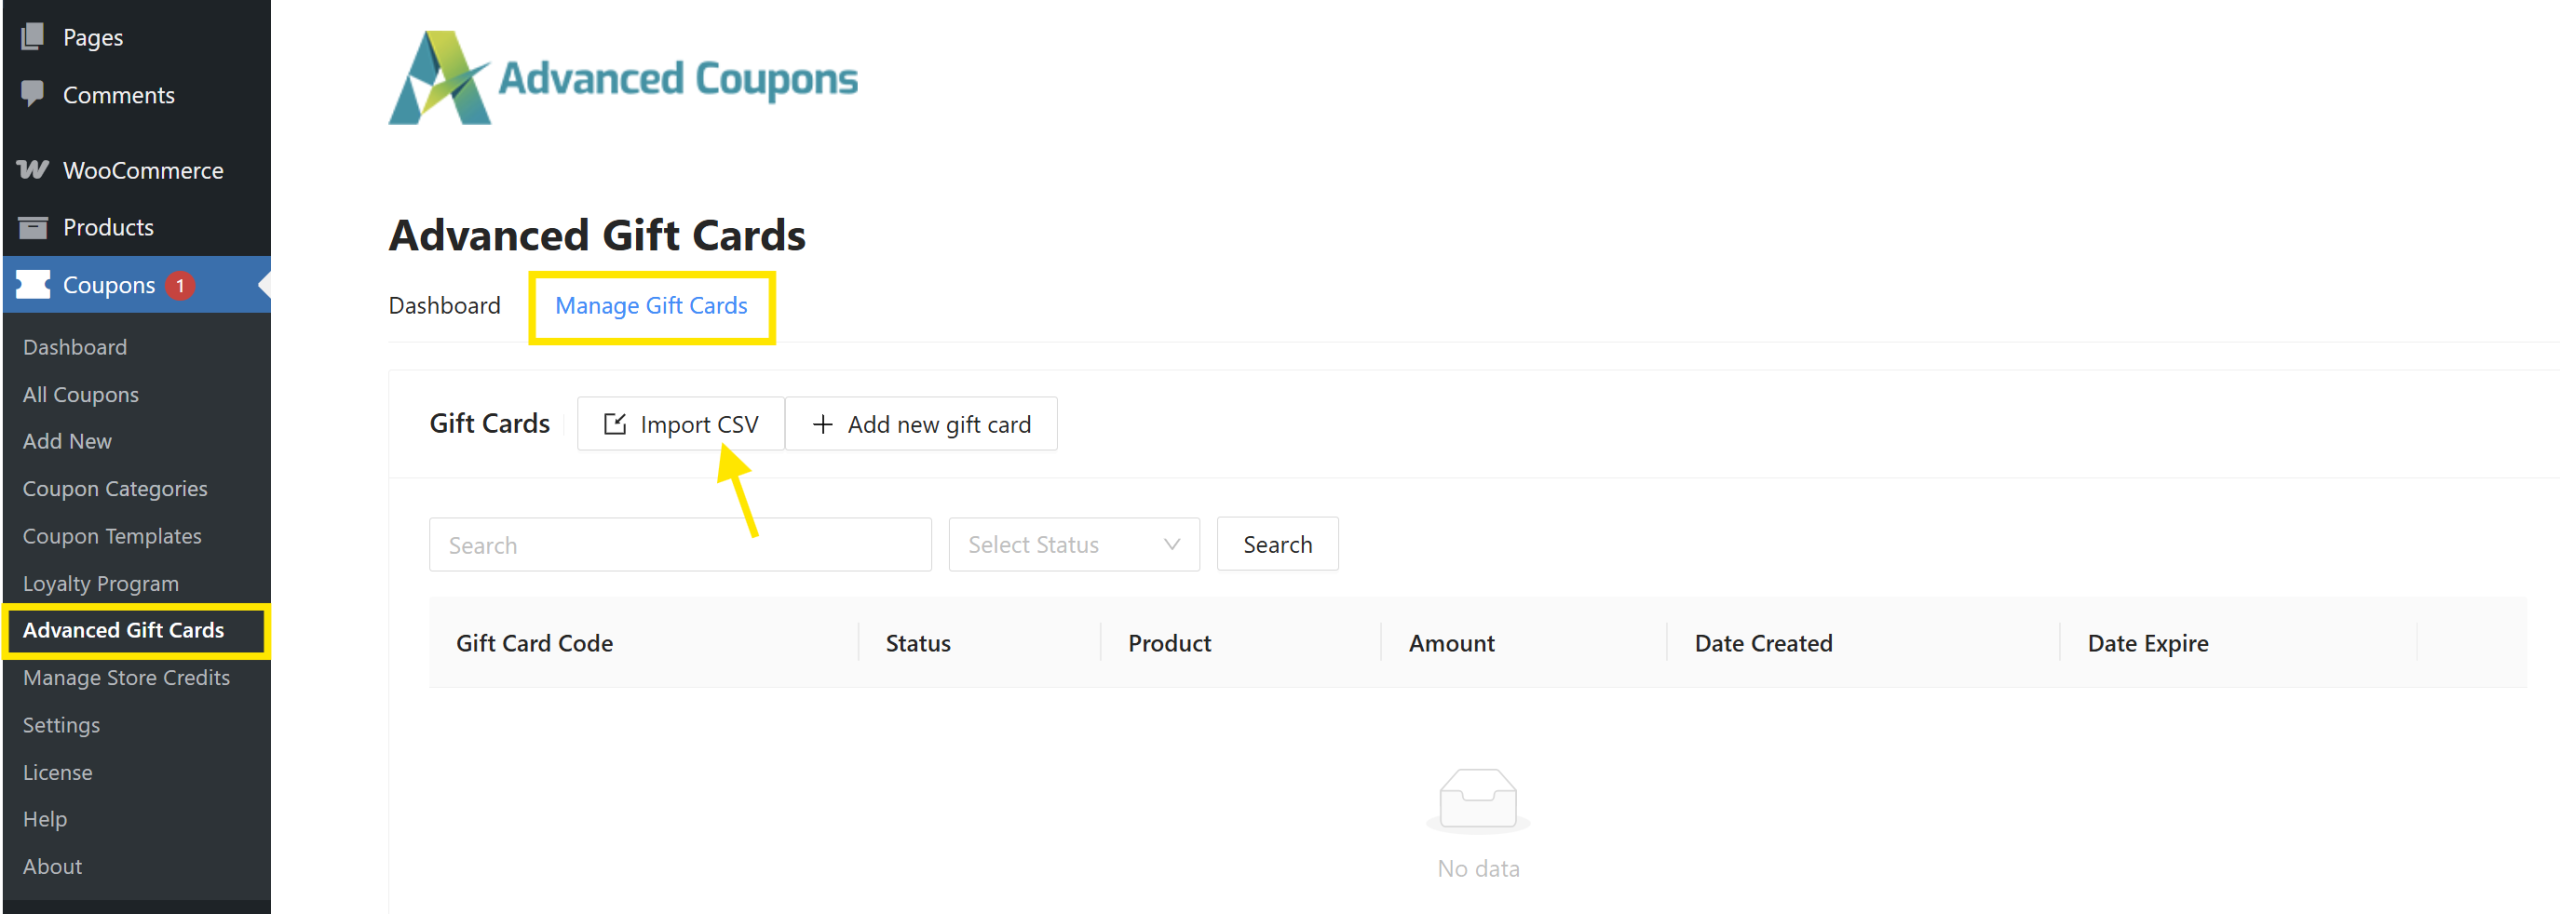
Task: Click the Advanced Coupons logo
Action: click(622, 78)
